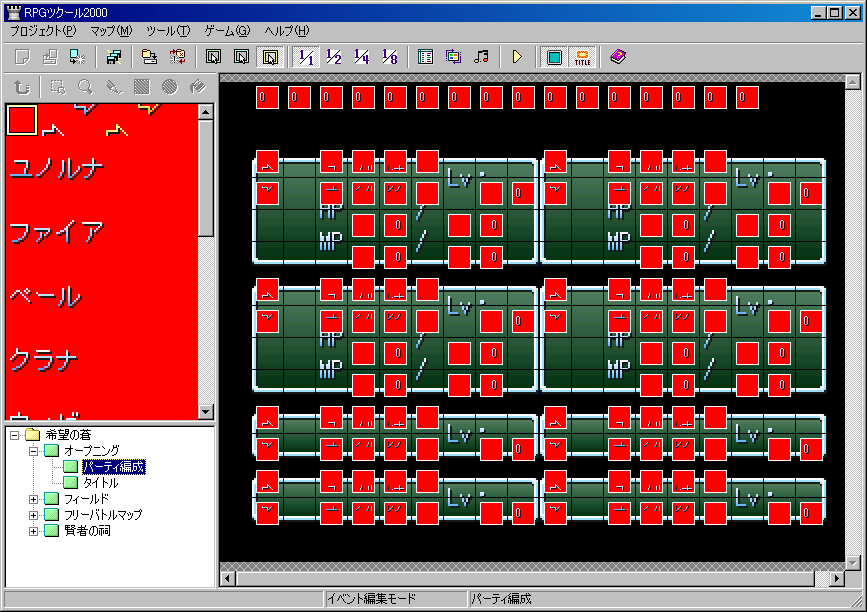
Task: Set map zoom to 1/1 scale
Action: click(x=306, y=57)
